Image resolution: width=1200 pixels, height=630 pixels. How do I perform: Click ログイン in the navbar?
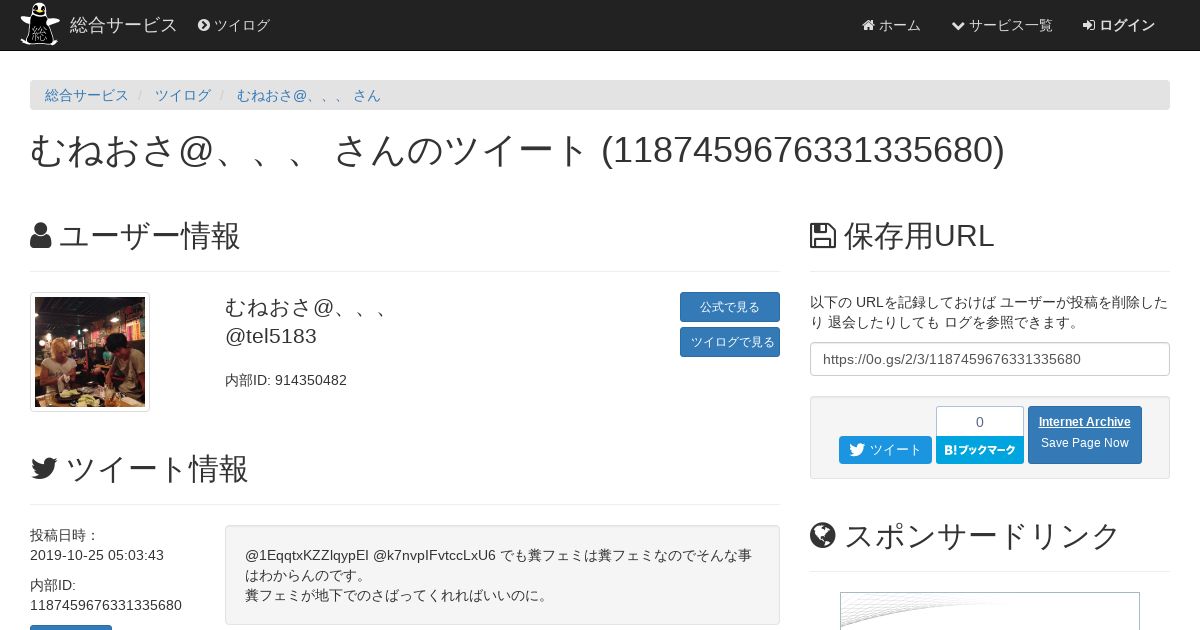point(1119,25)
